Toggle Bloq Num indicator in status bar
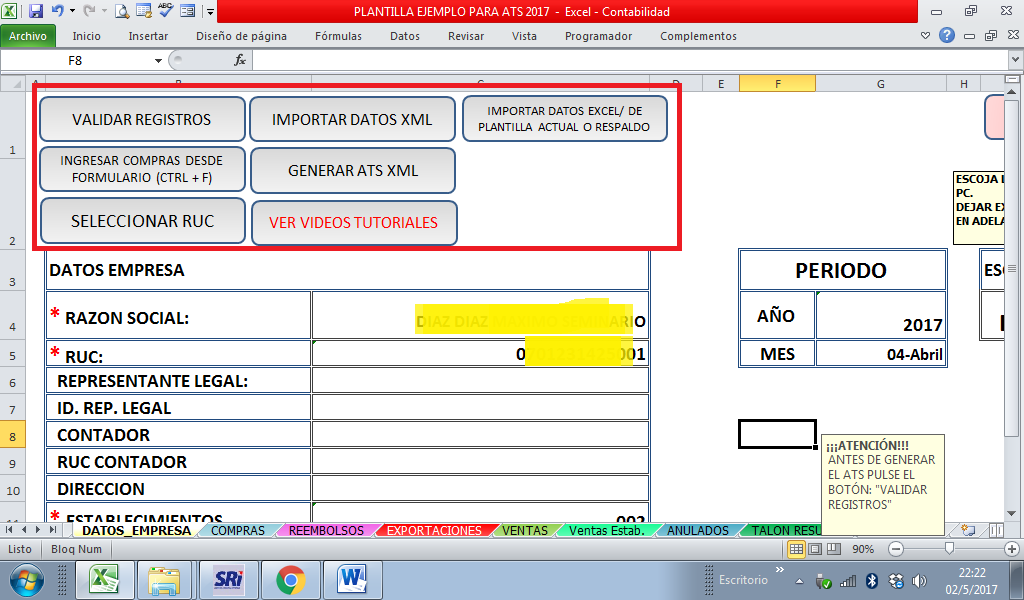This screenshot has width=1024, height=600. point(75,549)
